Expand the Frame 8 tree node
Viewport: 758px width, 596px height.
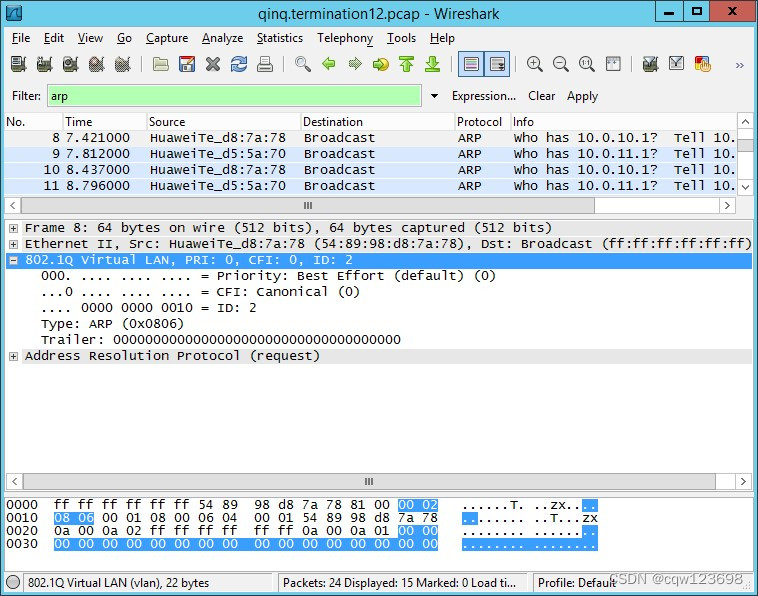coord(14,228)
